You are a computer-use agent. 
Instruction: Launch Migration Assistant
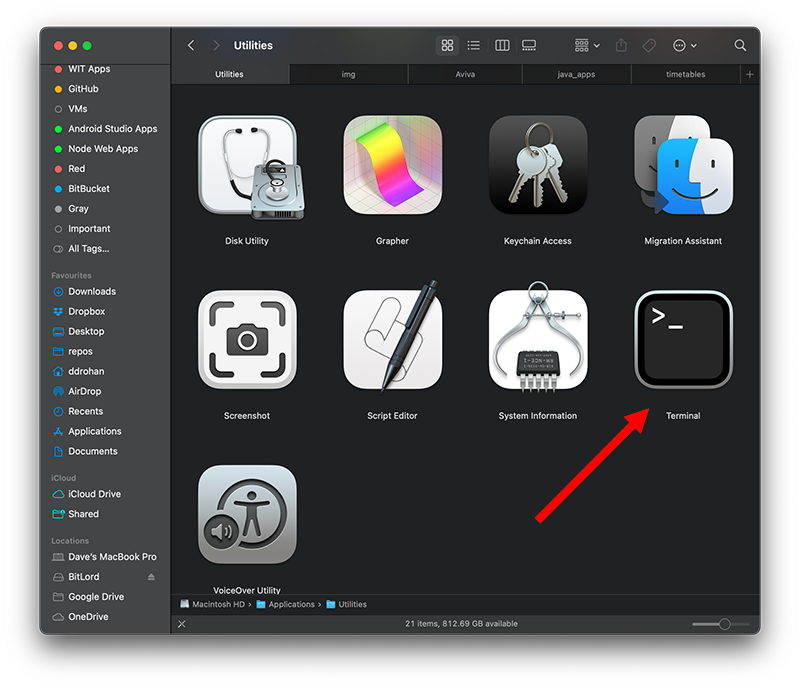(x=683, y=165)
